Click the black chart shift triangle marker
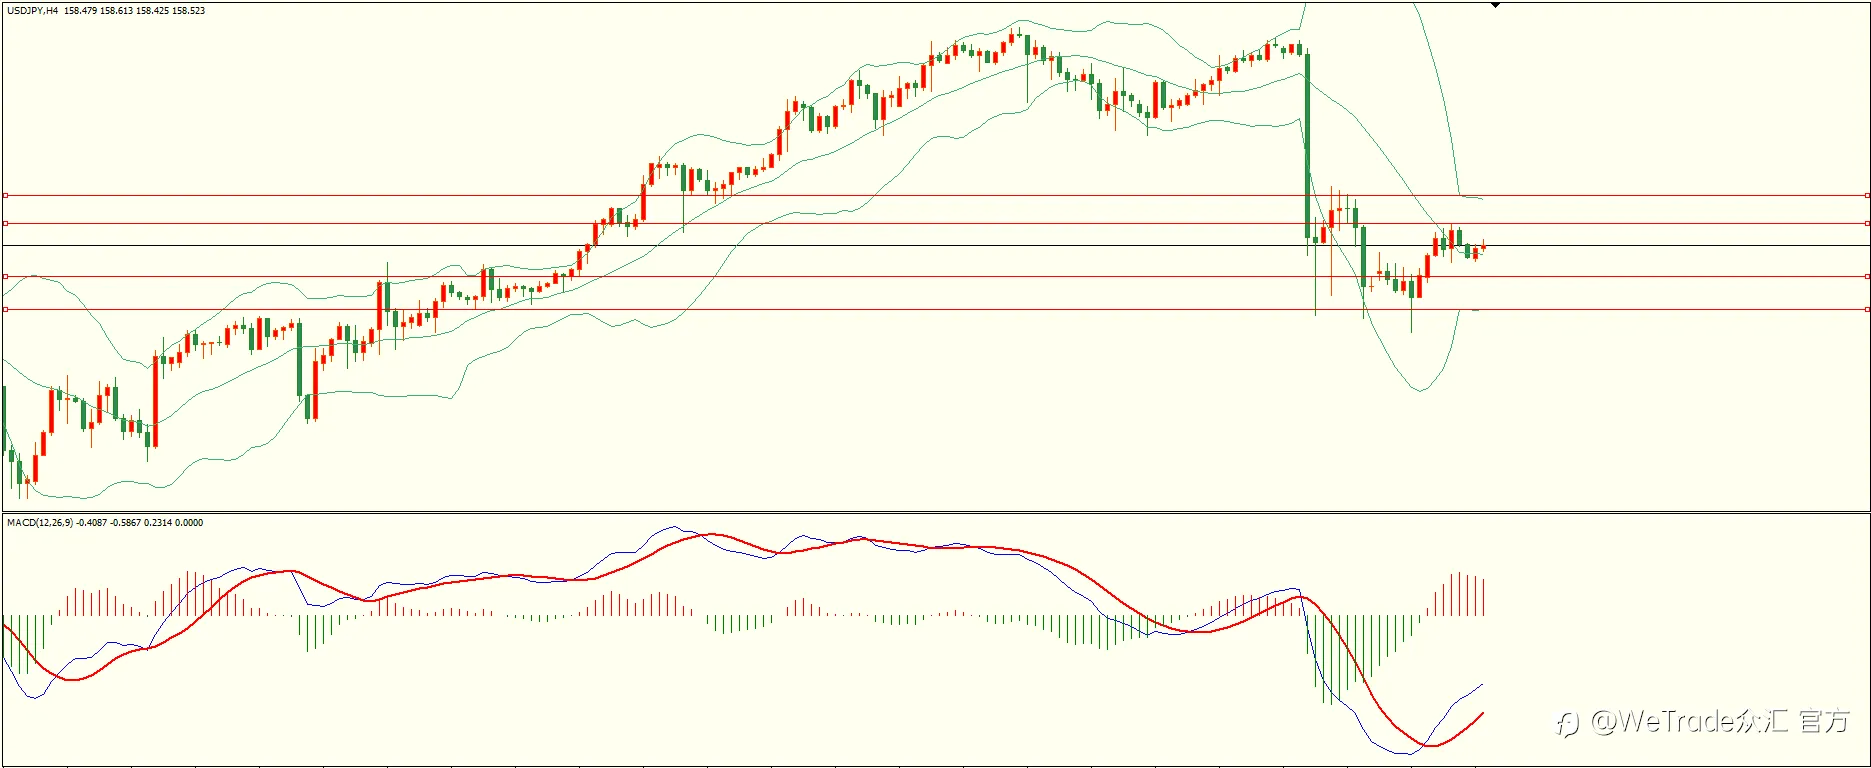The width and height of the screenshot is (1871, 768). [x=1495, y=5]
